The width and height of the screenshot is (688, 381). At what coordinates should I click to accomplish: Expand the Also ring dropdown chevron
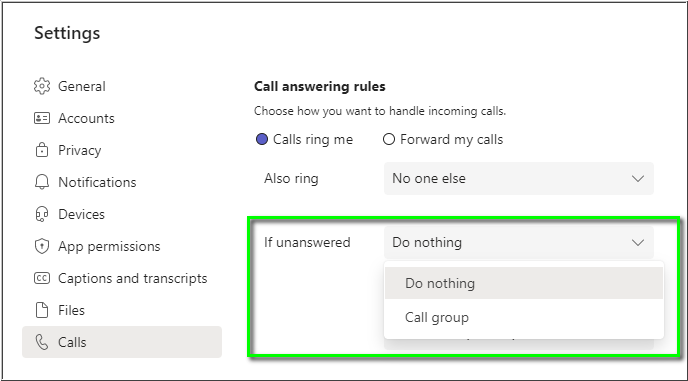pyautogui.click(x=638, y=179)
